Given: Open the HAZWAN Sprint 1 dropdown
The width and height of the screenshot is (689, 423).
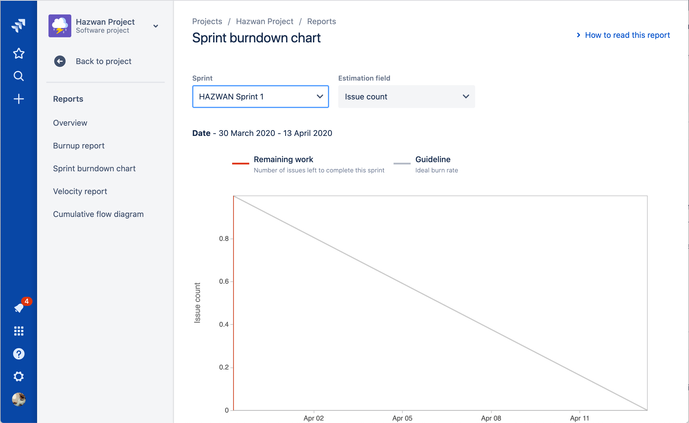Looking at the screenshot, I should pyautogui.click(x=261, y=97).
